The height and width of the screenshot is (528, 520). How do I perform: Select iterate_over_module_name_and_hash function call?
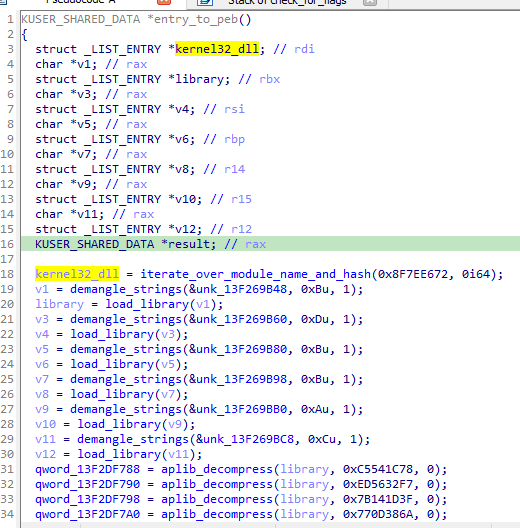coord(255,274)
